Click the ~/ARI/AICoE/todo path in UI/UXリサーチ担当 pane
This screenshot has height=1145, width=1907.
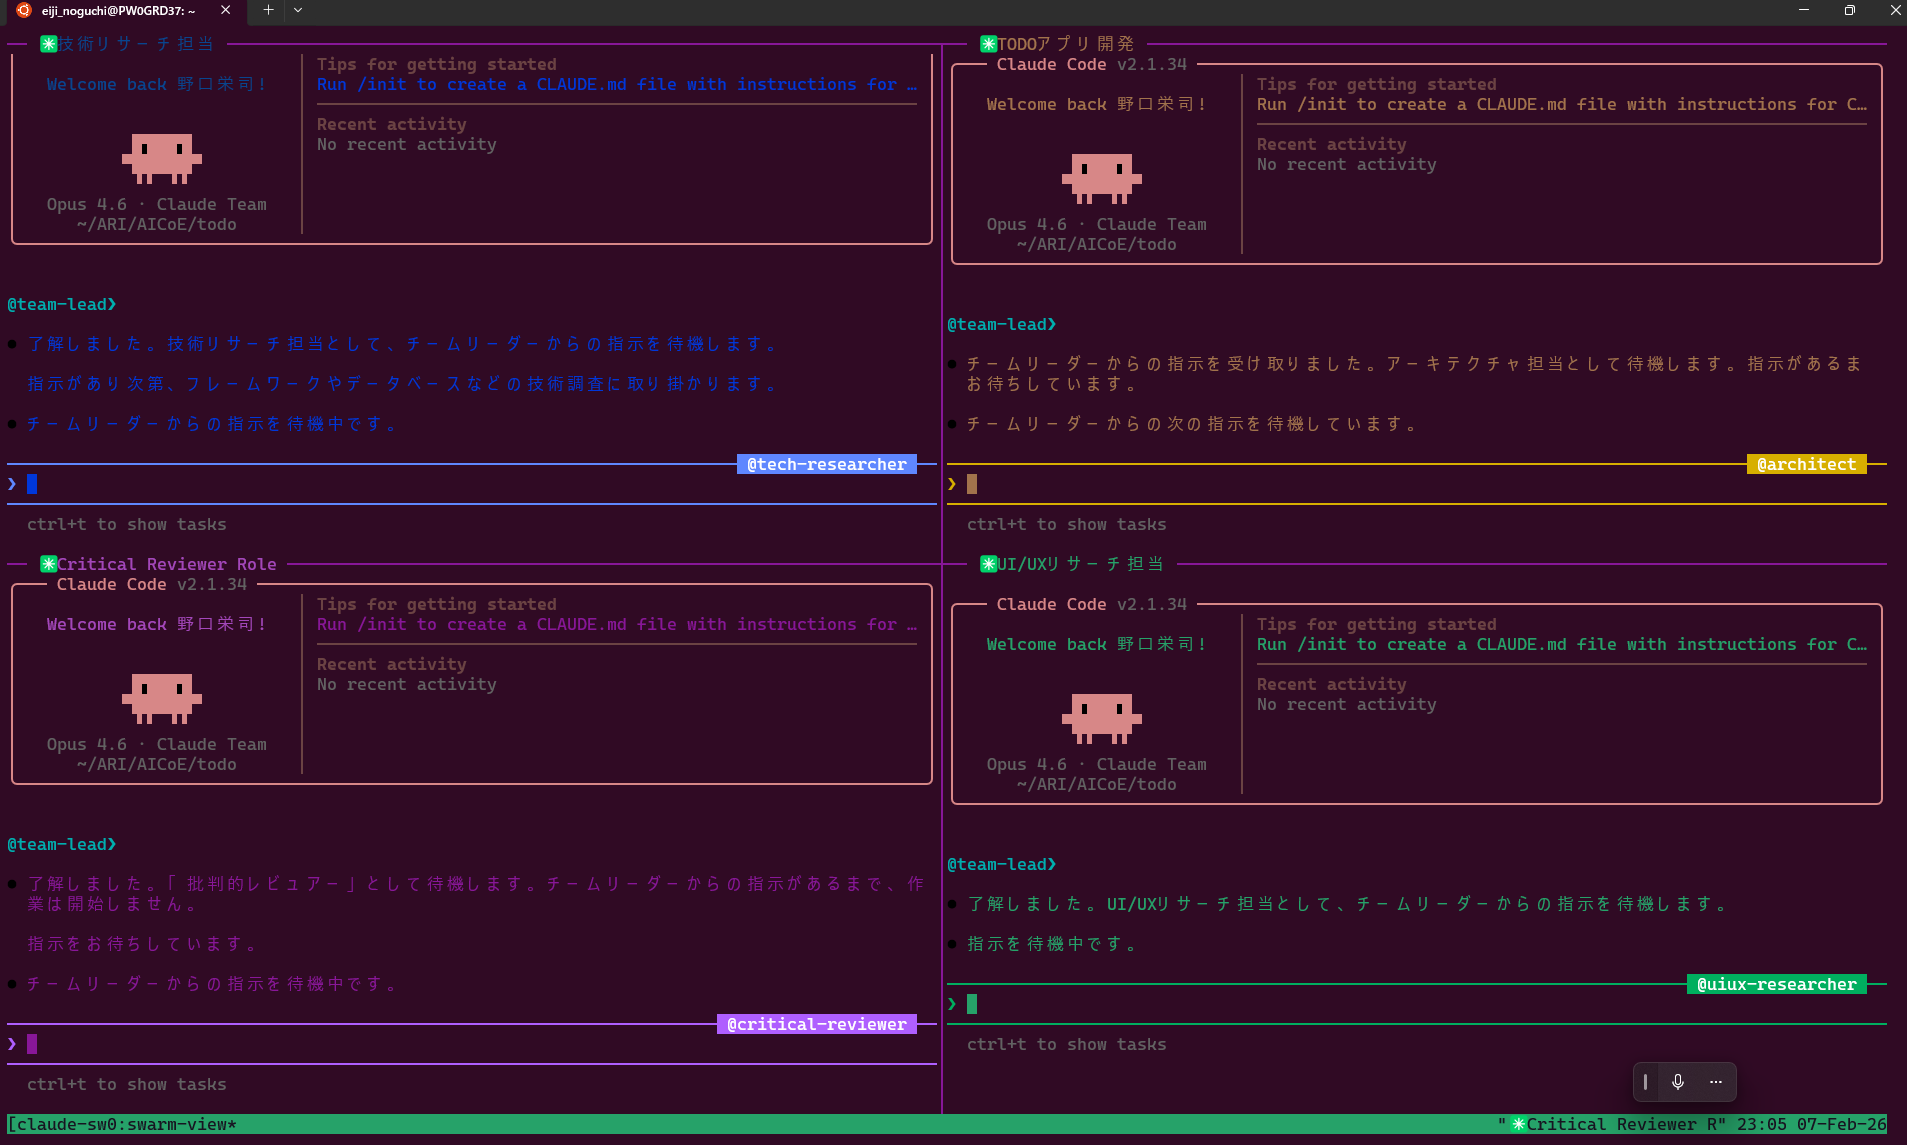1097,784
